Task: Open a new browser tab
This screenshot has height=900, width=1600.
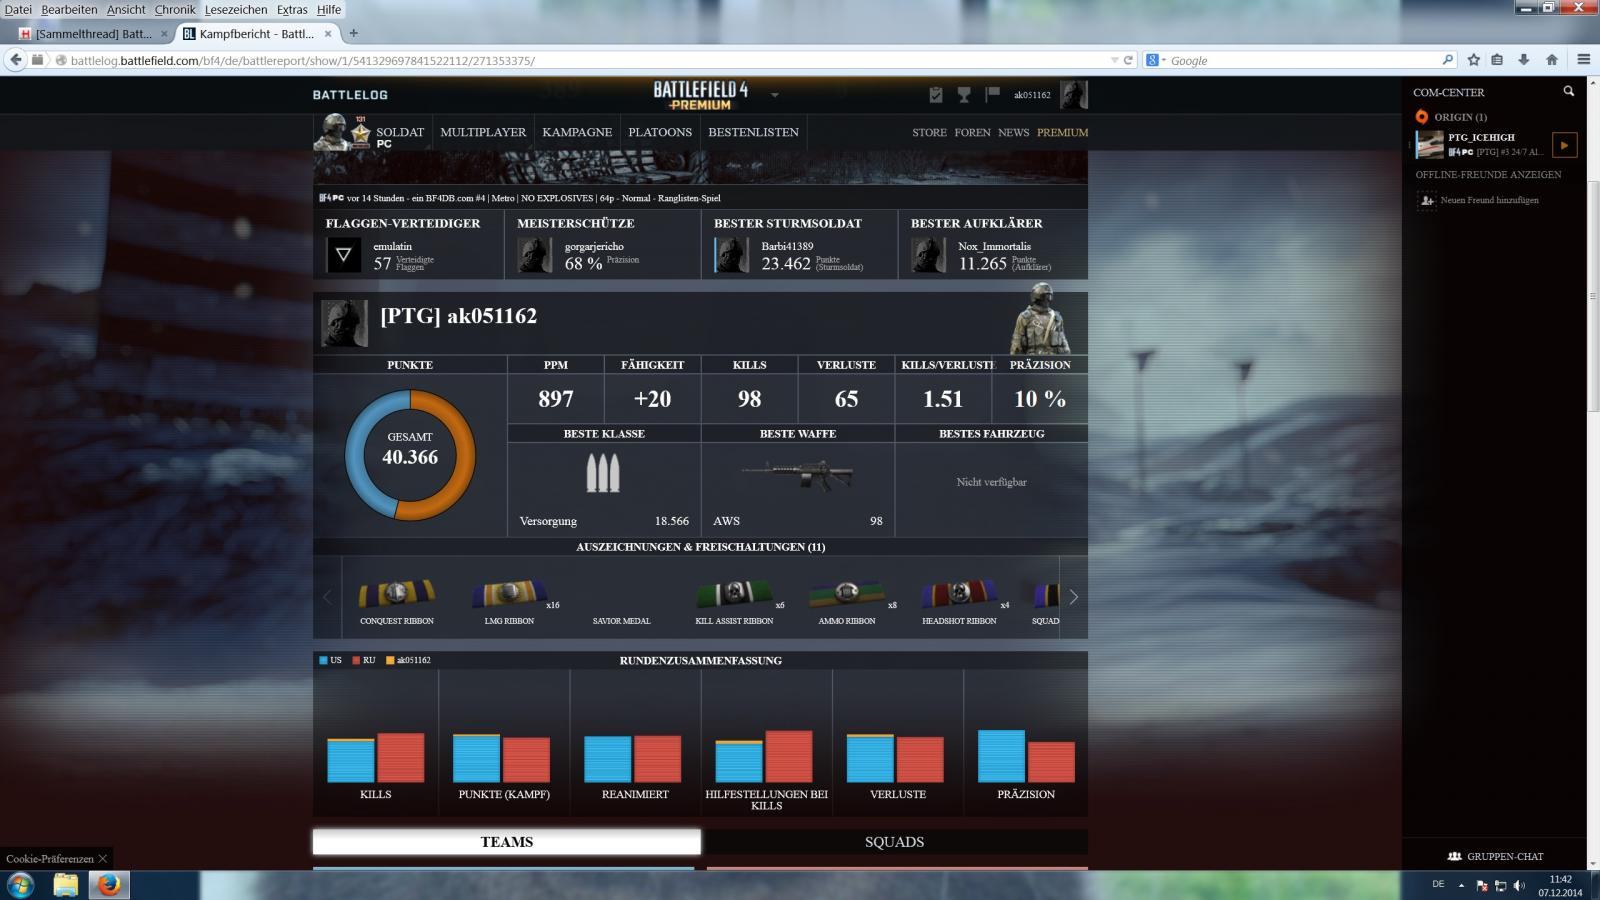Action: pos(353,33)
